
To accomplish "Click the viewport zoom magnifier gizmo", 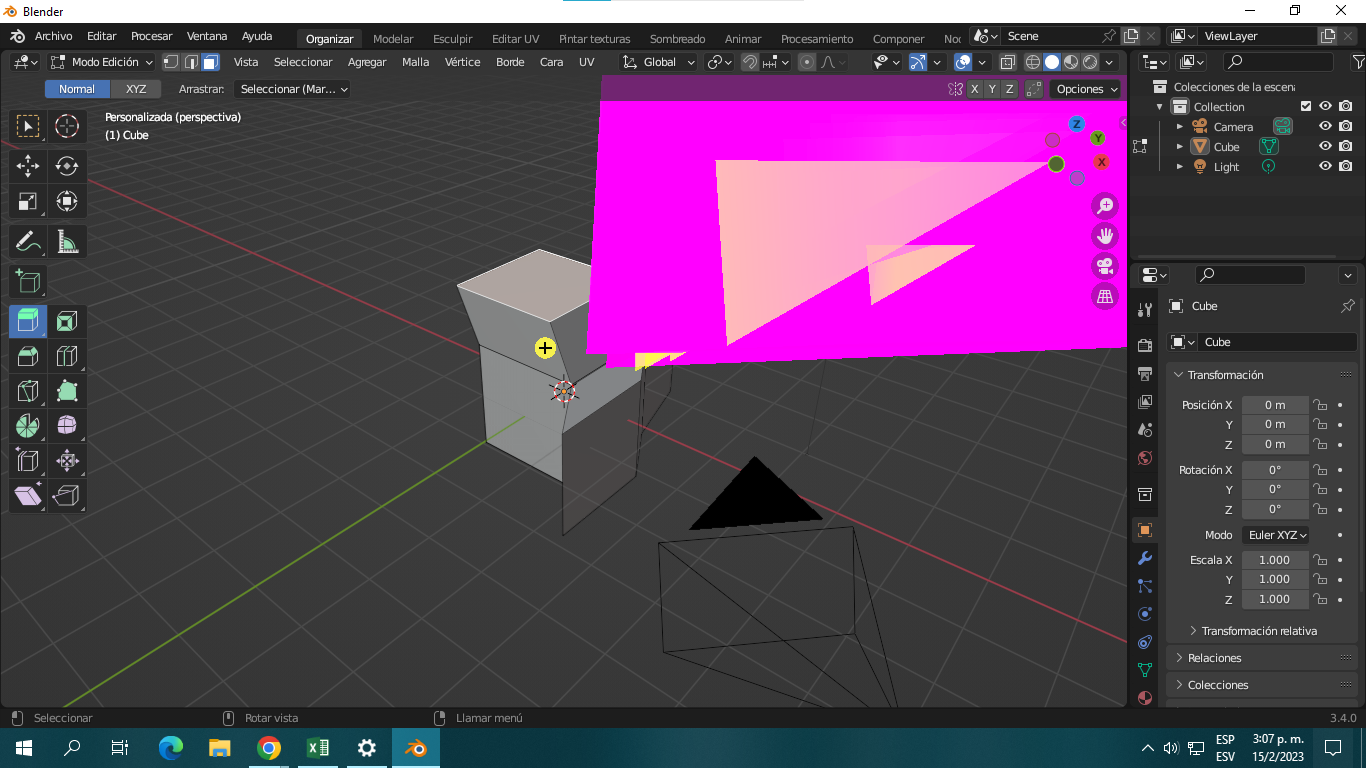I will pyautogui.click(x=1105, y=206).
